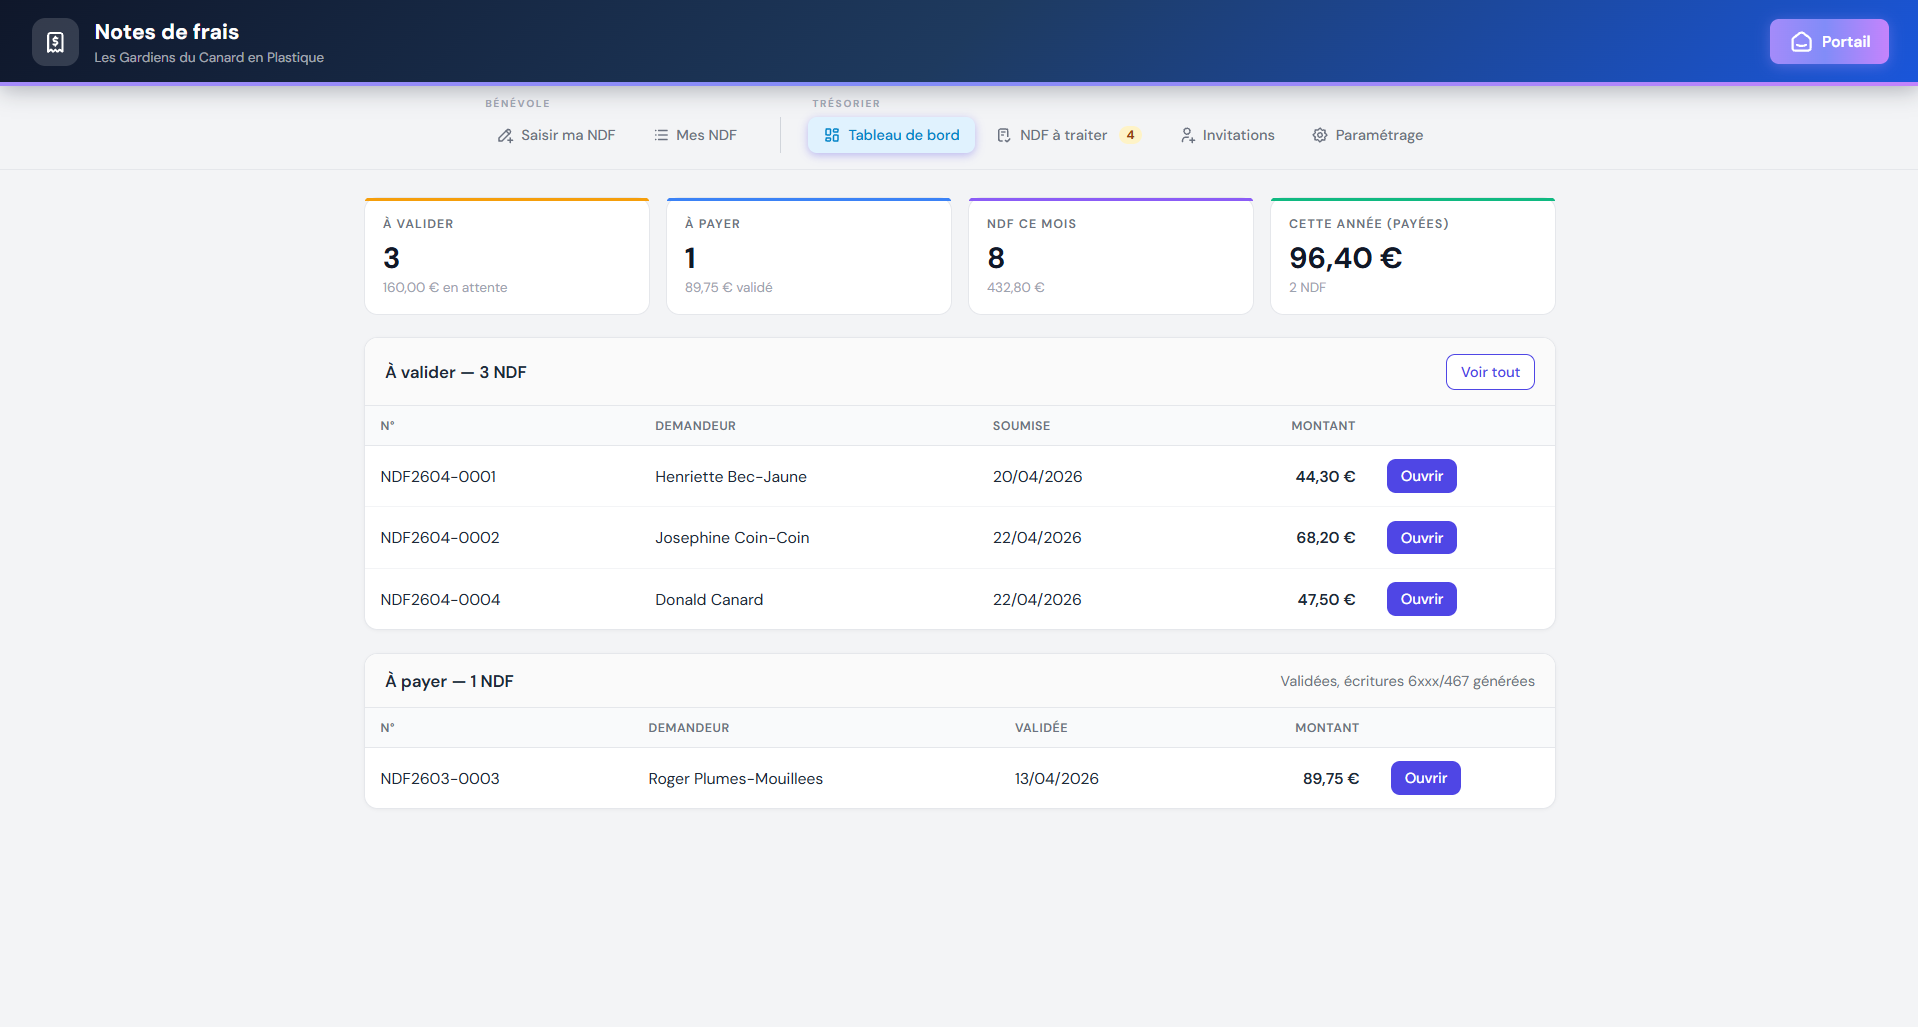Click the NDF ce mois summary card

coord(1110,257)
